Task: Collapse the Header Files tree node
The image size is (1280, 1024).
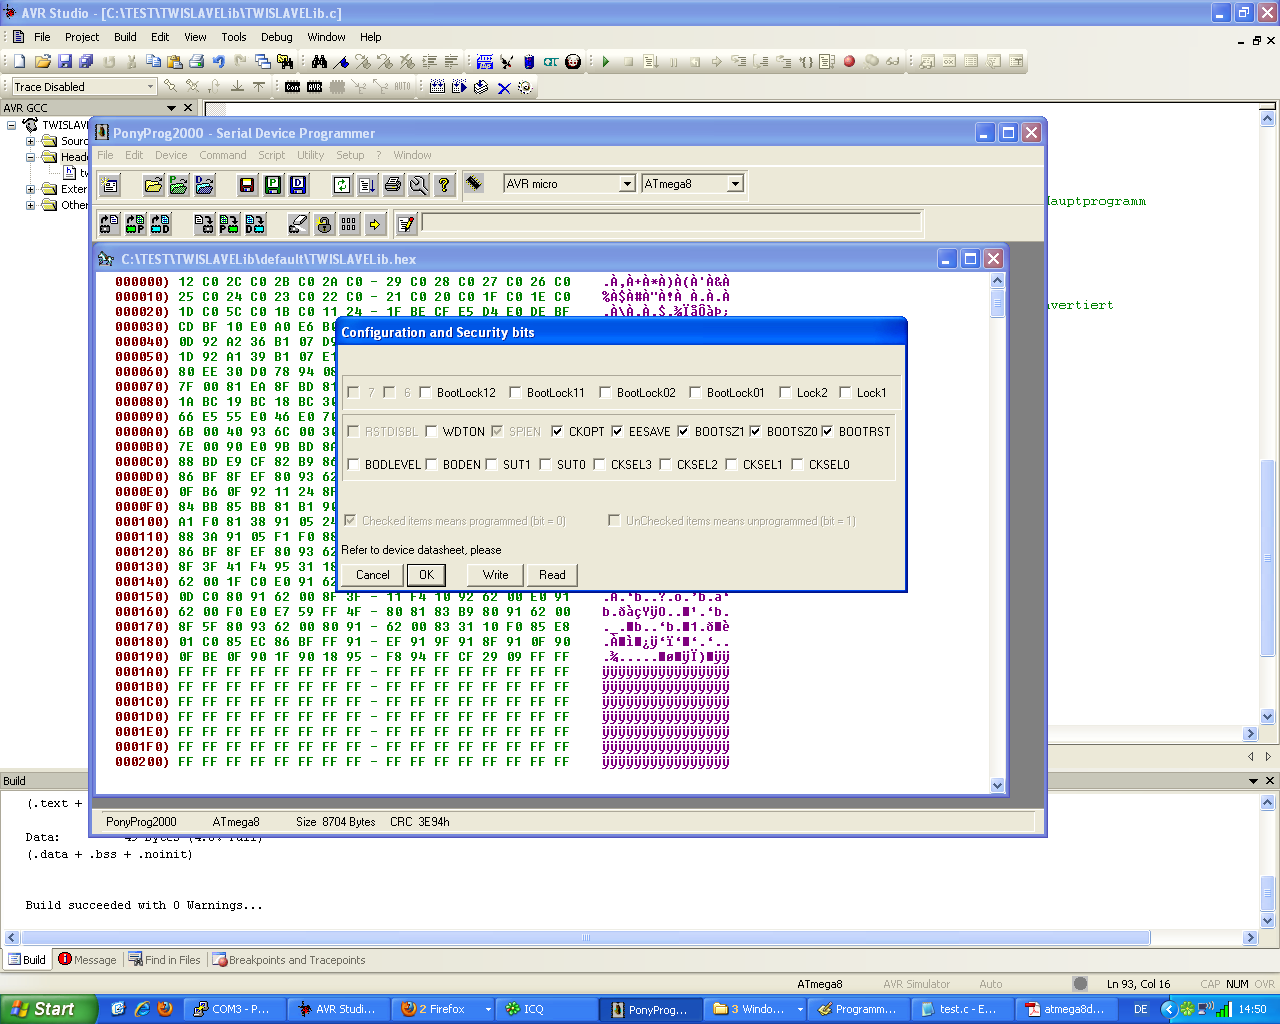Action: coord(31,157)
